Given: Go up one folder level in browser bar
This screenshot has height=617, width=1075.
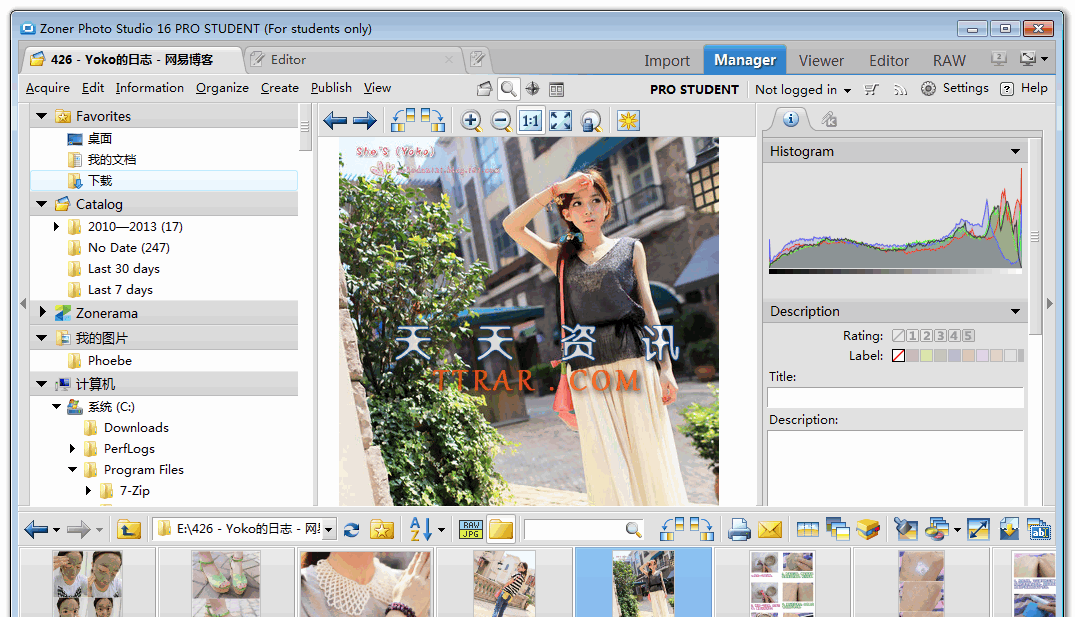Looking at the screenshot, I should pyautogui.click(x=129, y=529).
